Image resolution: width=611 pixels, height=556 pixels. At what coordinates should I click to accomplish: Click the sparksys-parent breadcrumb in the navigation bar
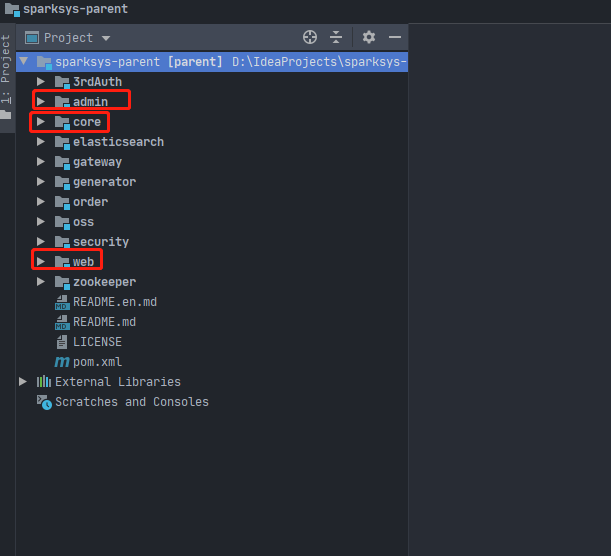[67, 9]
